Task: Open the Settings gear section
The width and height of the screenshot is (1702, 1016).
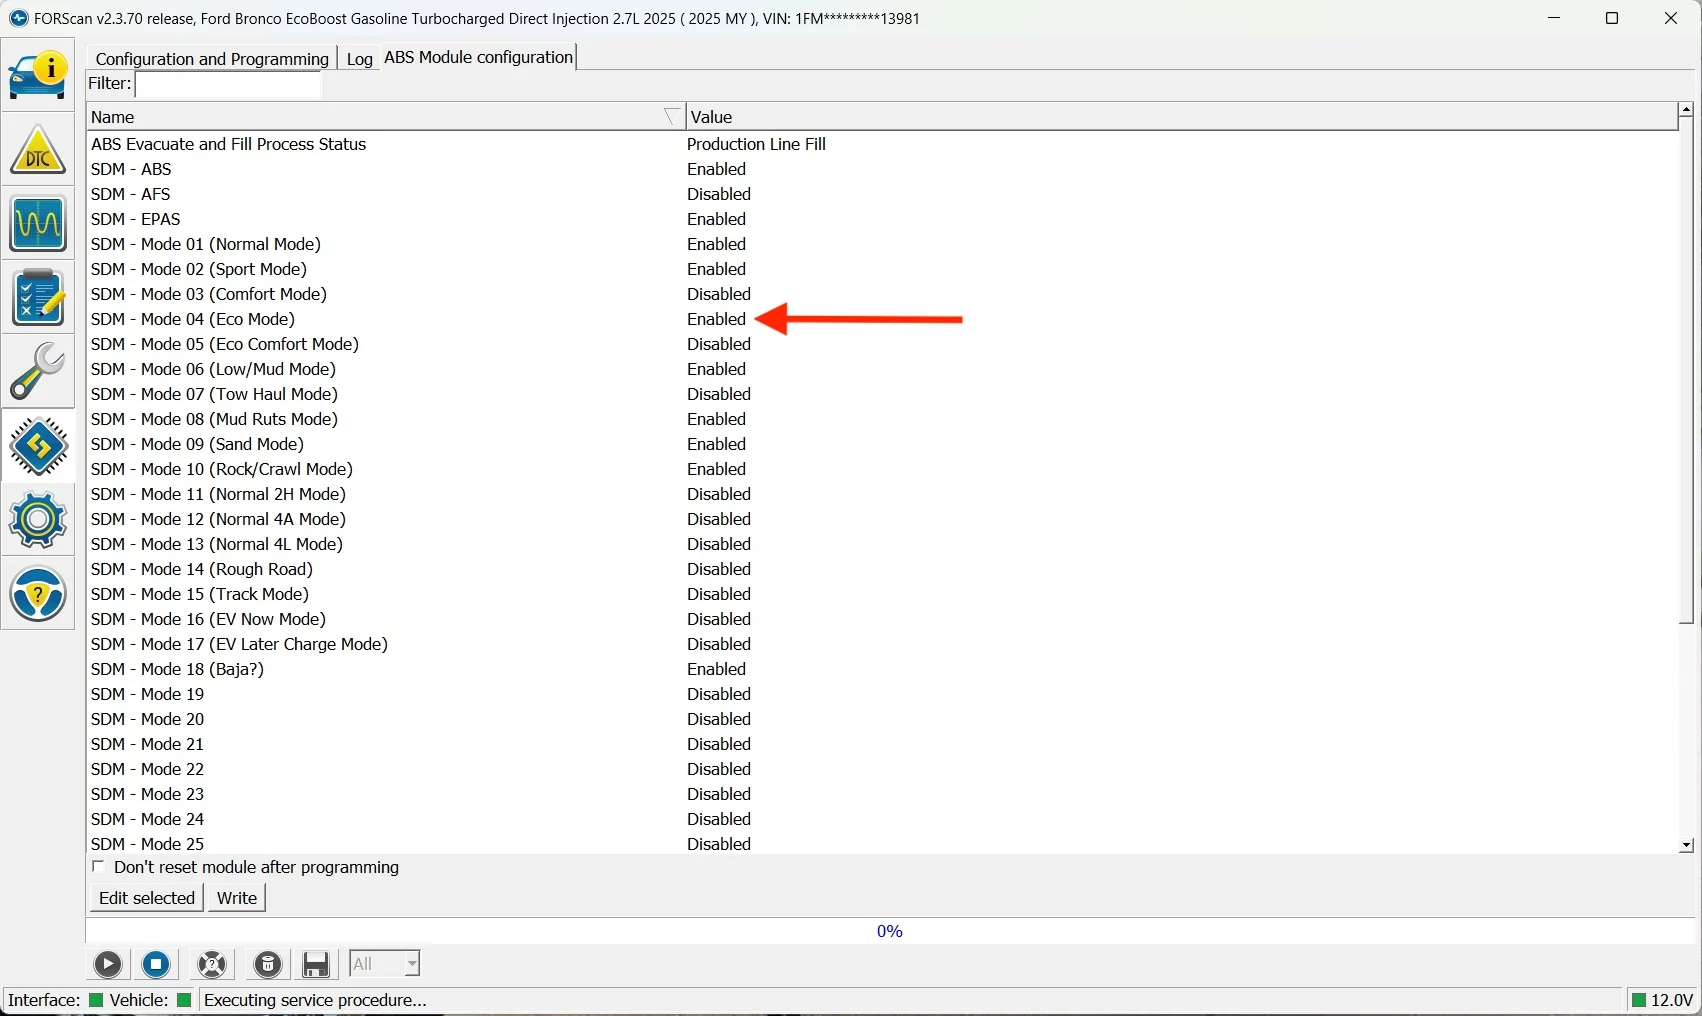Action: click(x=38, y=520)
